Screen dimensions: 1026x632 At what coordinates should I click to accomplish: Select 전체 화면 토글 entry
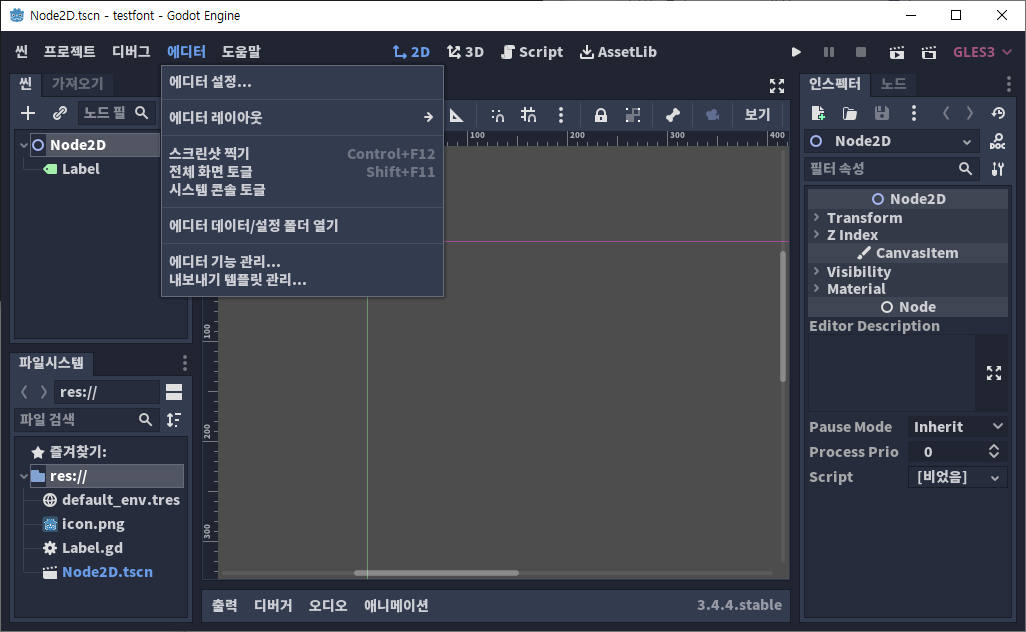click(302, 172)
